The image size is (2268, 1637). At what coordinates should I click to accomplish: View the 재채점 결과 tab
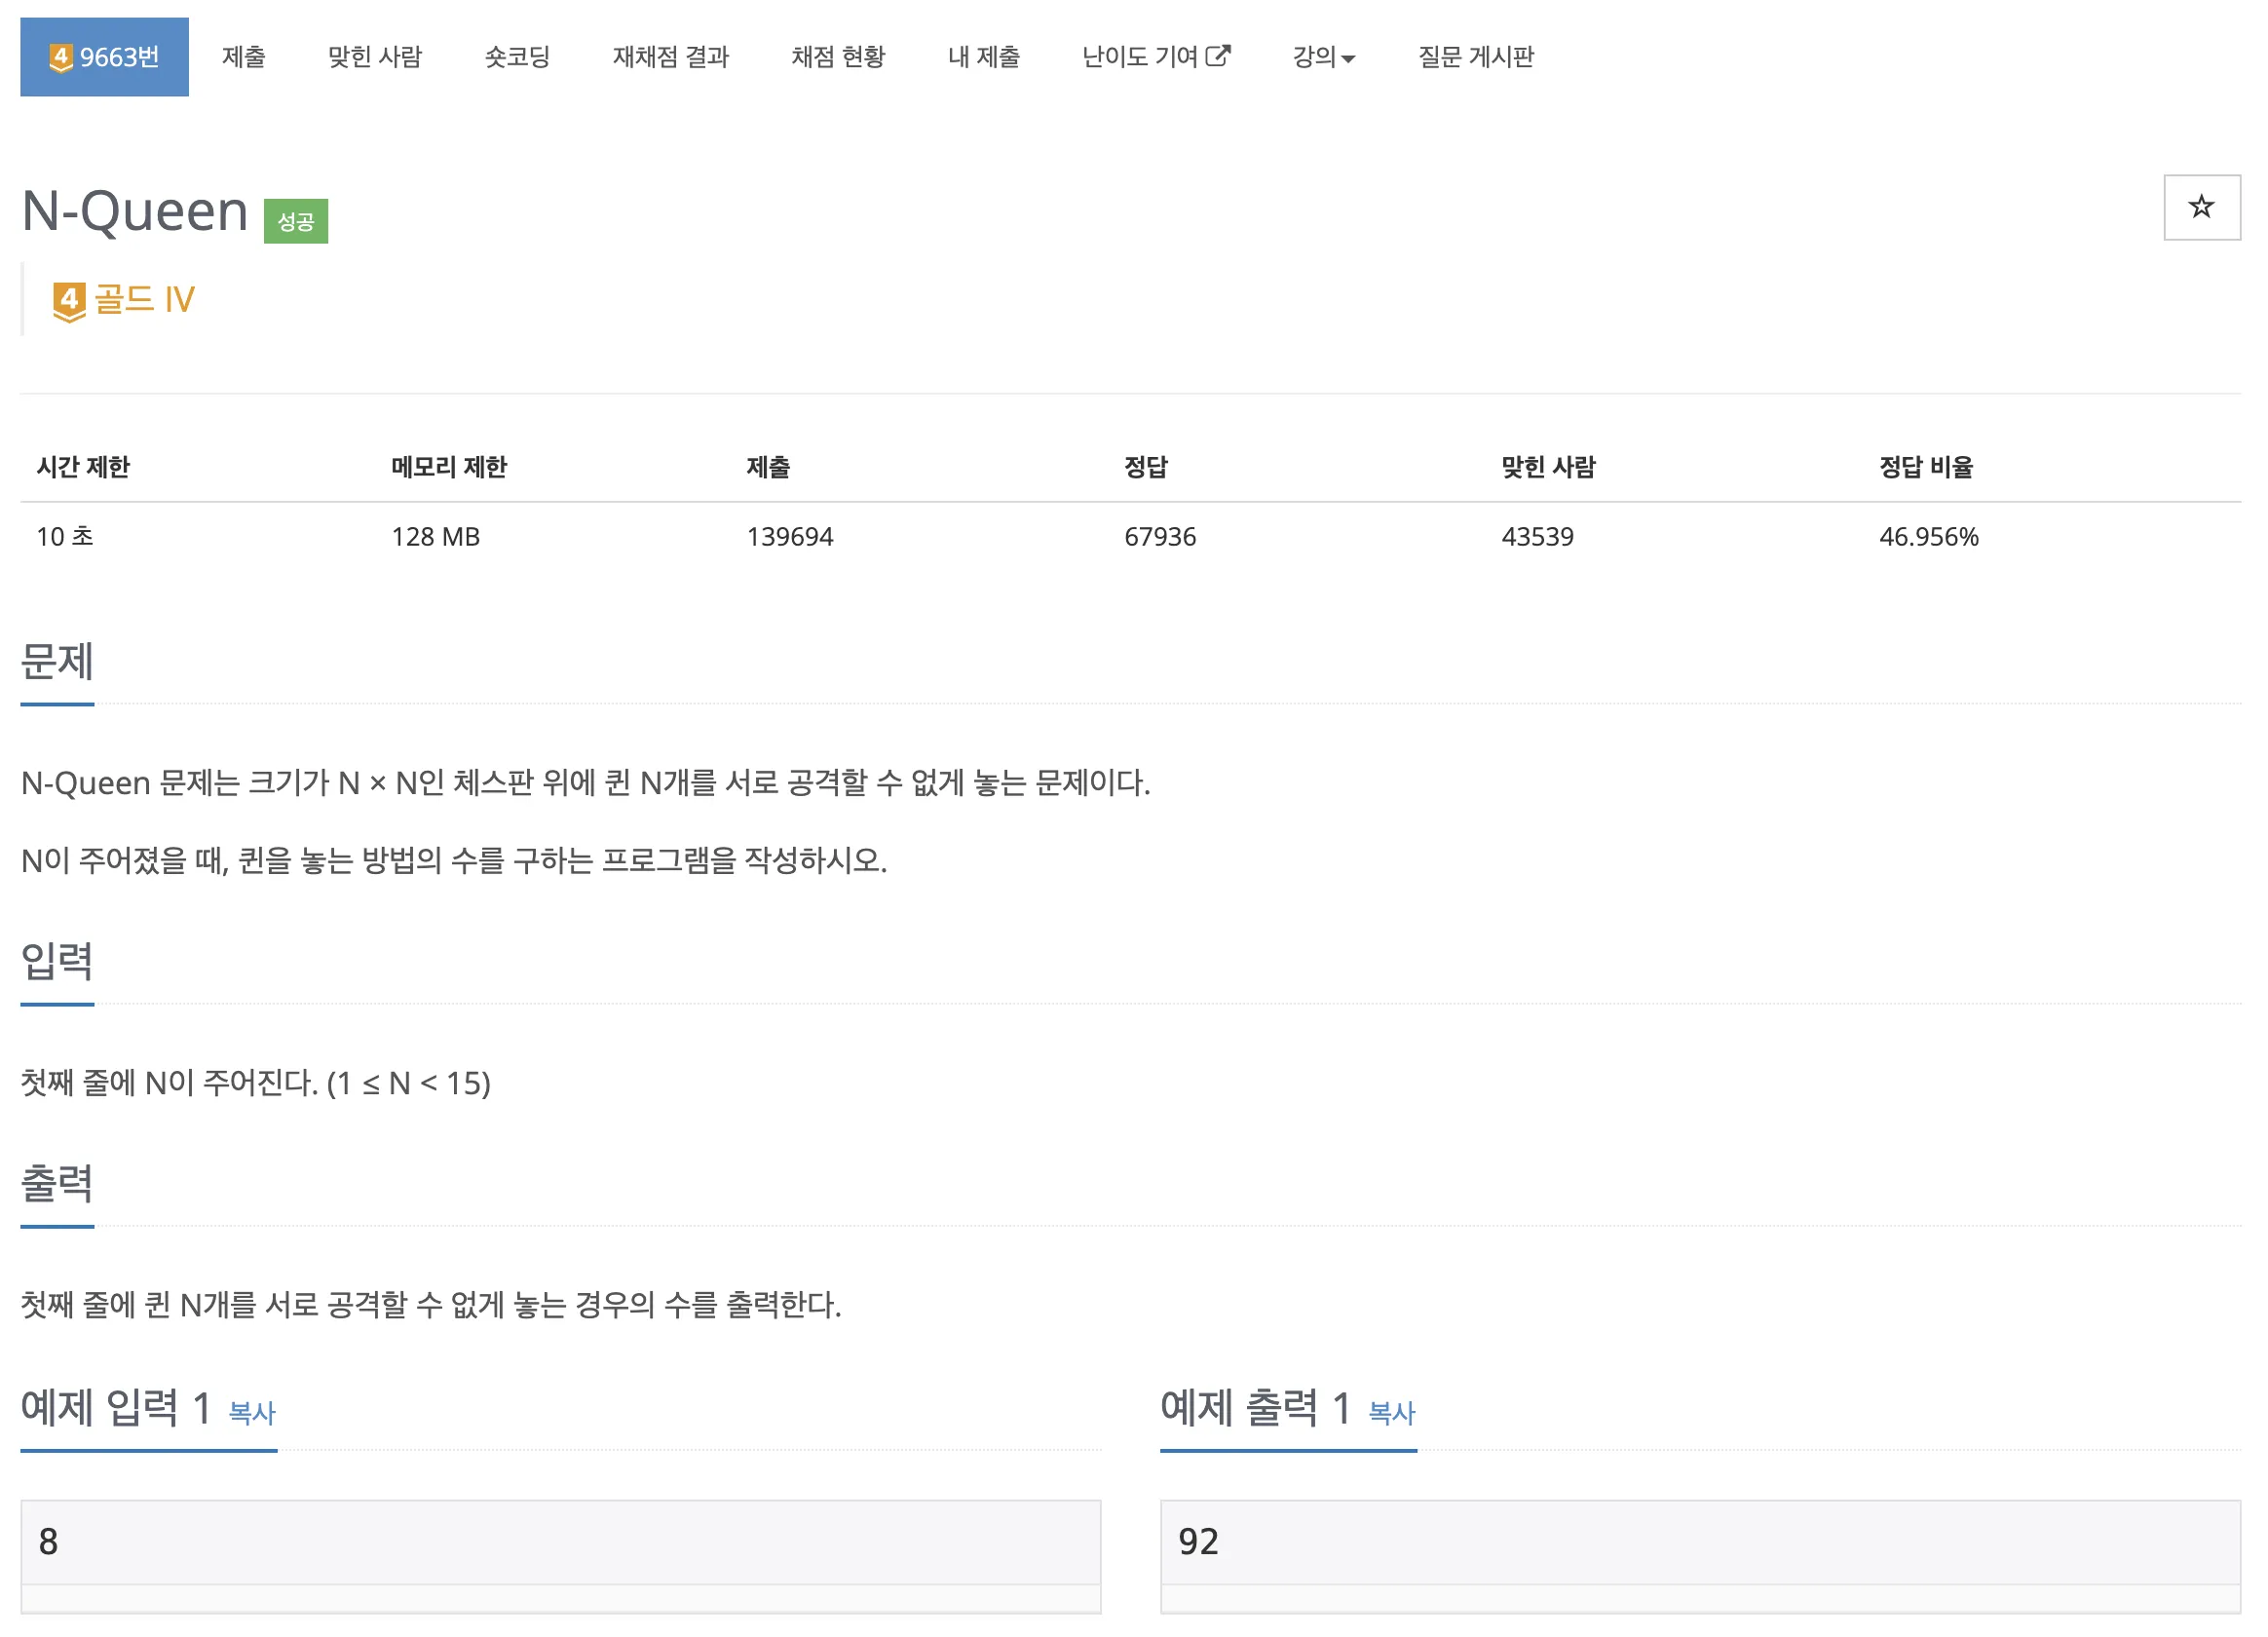(670, 57)
